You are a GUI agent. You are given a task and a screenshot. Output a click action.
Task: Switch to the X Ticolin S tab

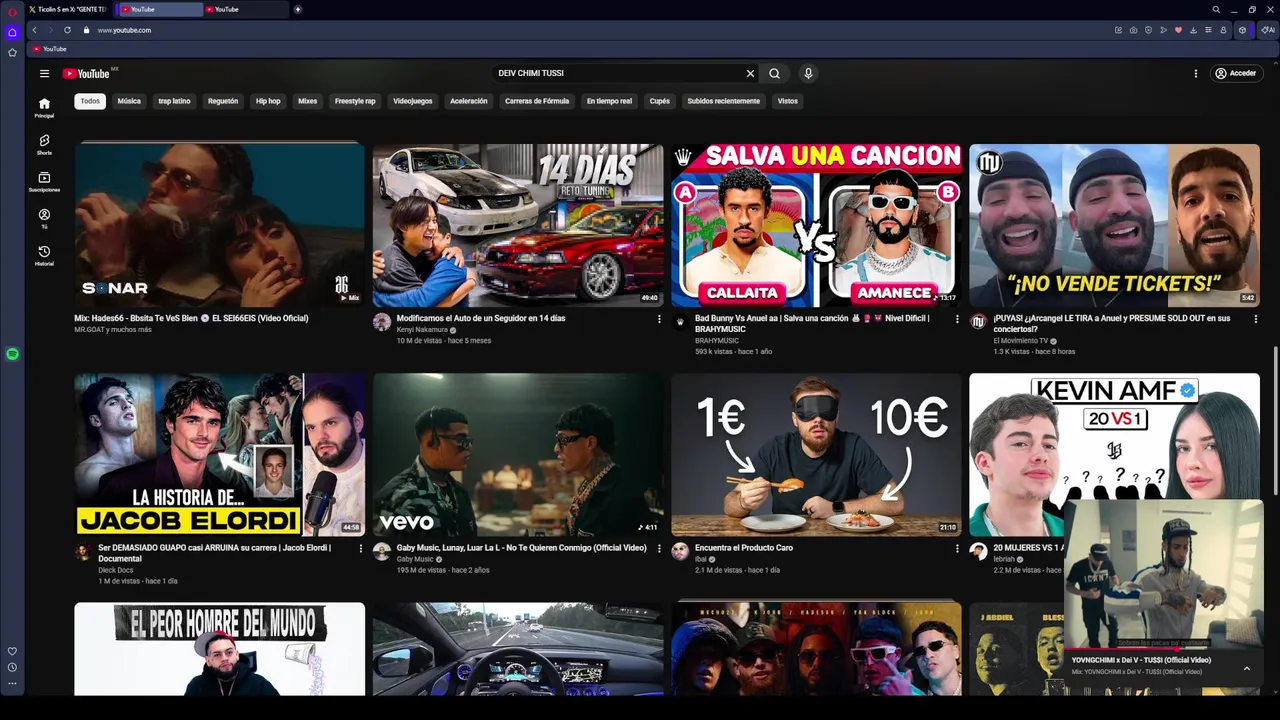[68, 9]
